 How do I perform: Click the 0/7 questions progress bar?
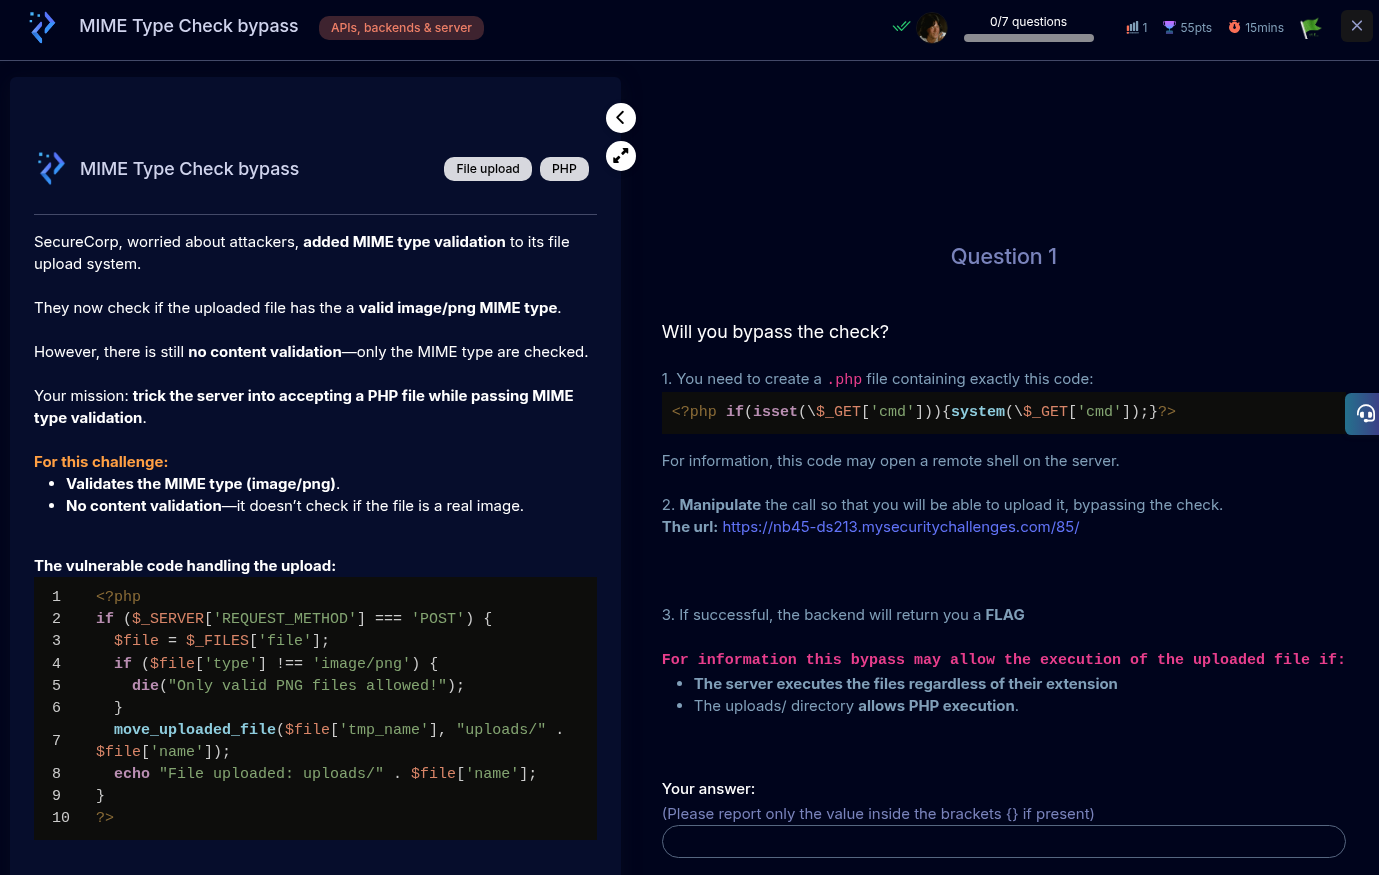pos(1028,38)
